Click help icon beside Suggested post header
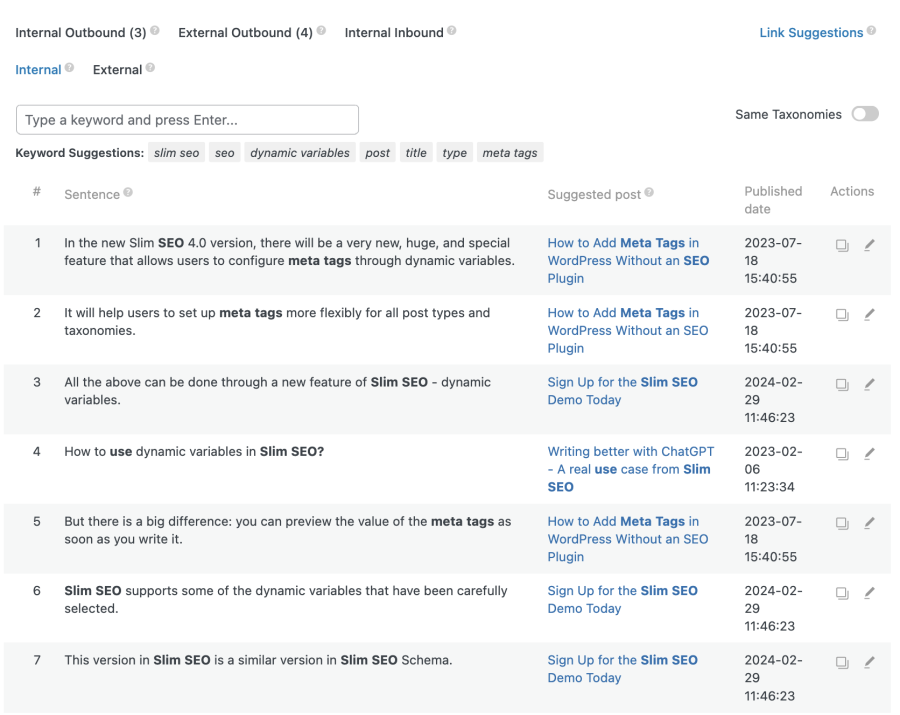 (649, 192)
